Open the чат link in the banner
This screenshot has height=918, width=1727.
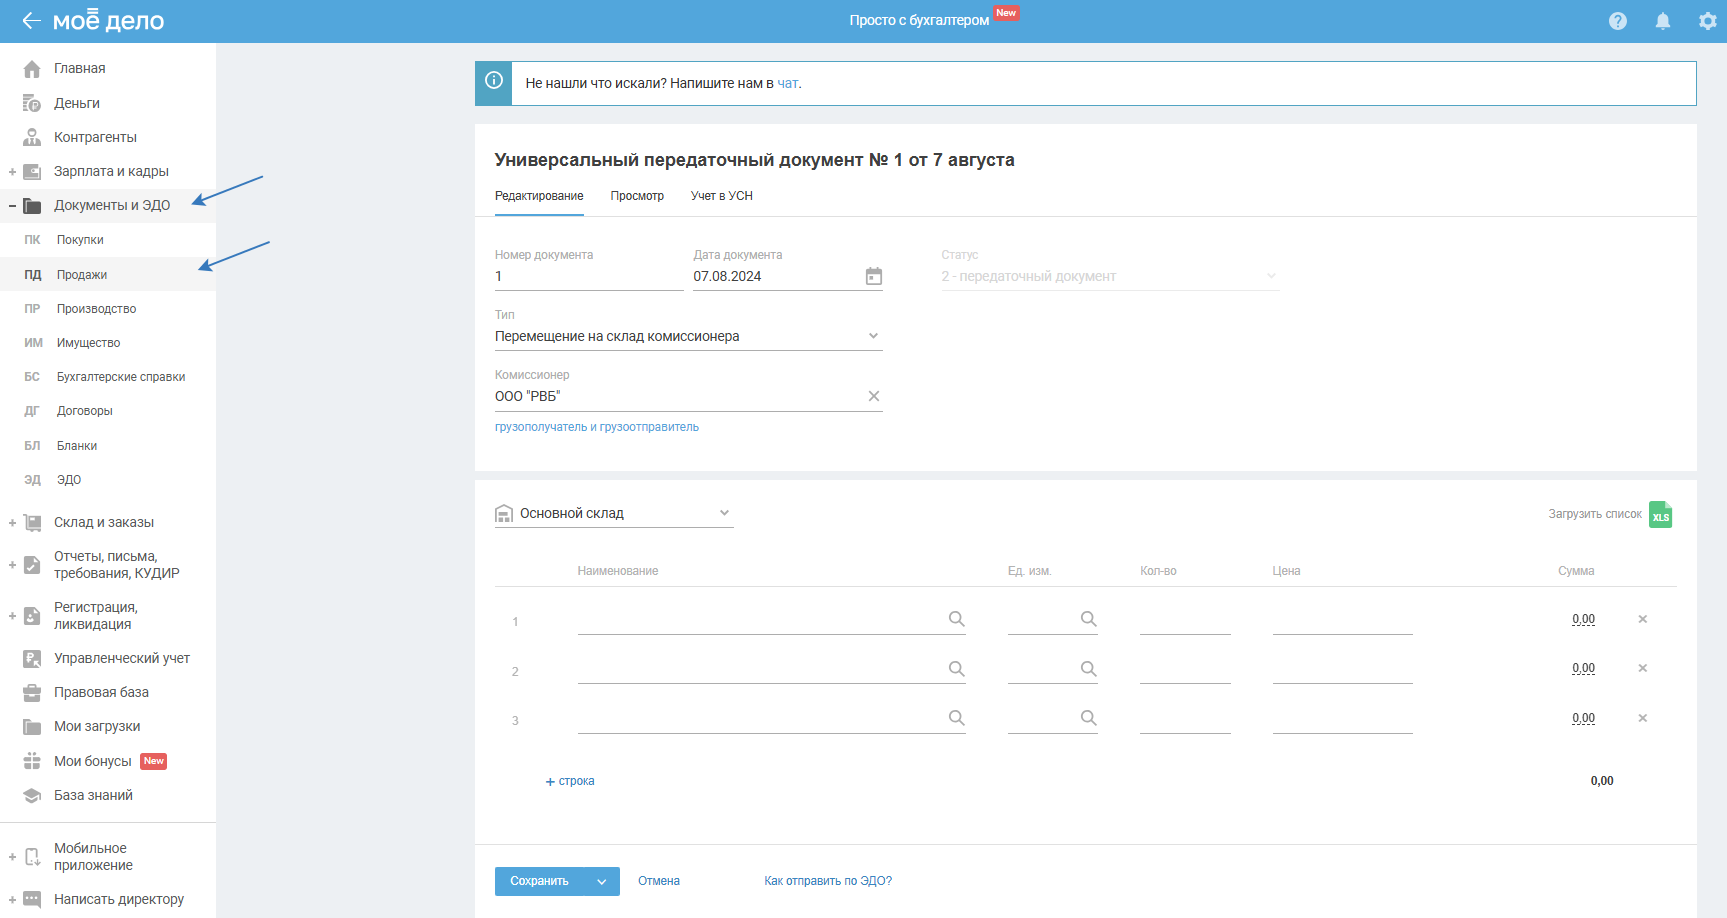tap(788, 83)
